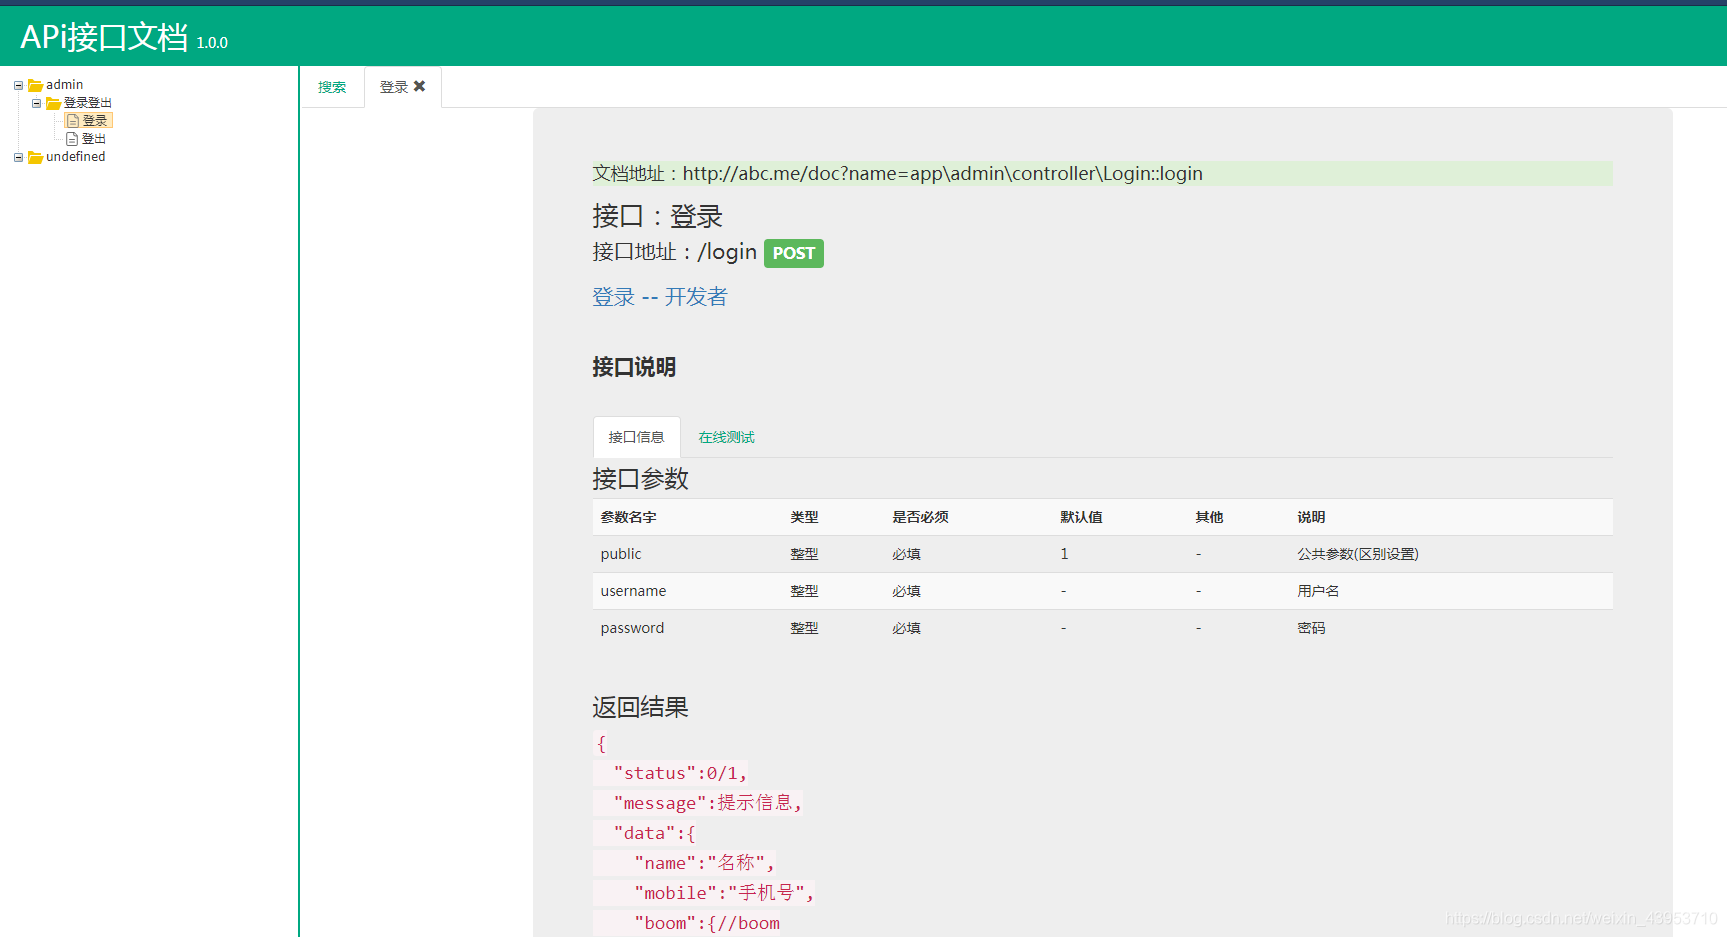Click the 1.0.0 version label

click(212, 43)
